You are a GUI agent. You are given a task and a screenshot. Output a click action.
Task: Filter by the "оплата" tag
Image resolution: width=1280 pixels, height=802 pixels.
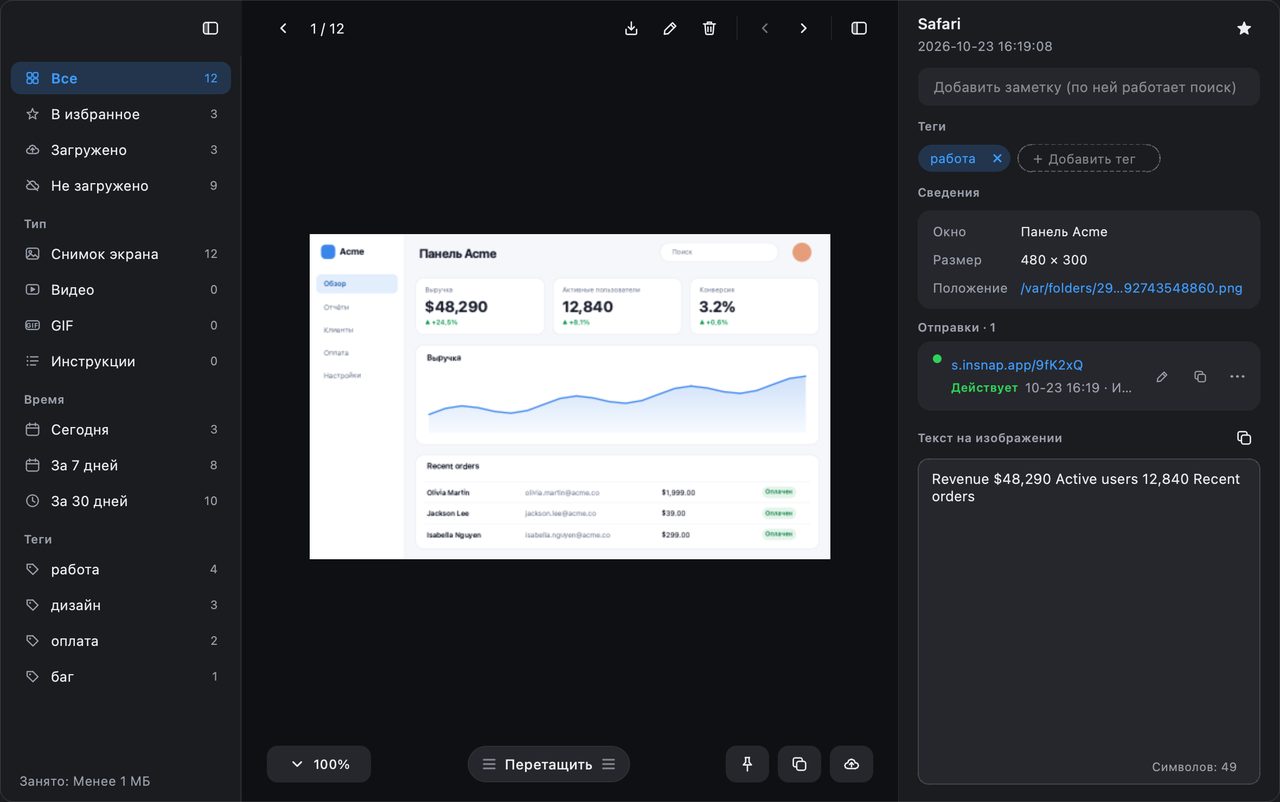(121, 641)
